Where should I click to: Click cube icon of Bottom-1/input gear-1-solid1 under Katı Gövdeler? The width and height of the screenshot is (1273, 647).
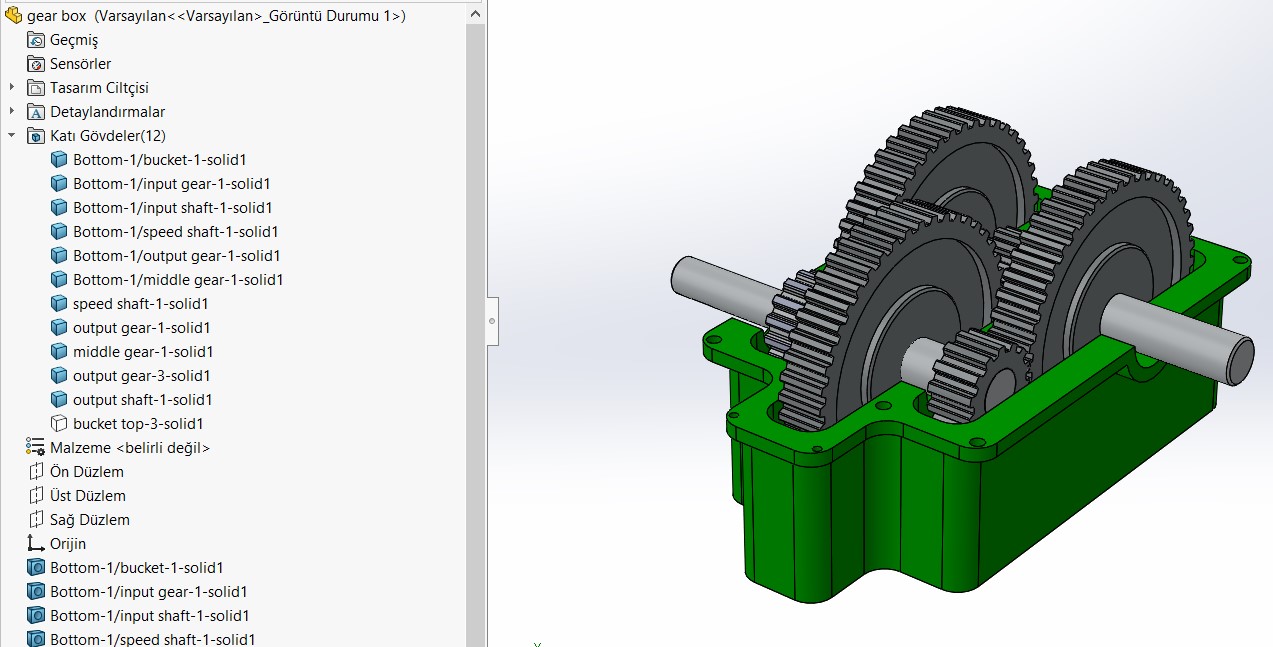59,184
